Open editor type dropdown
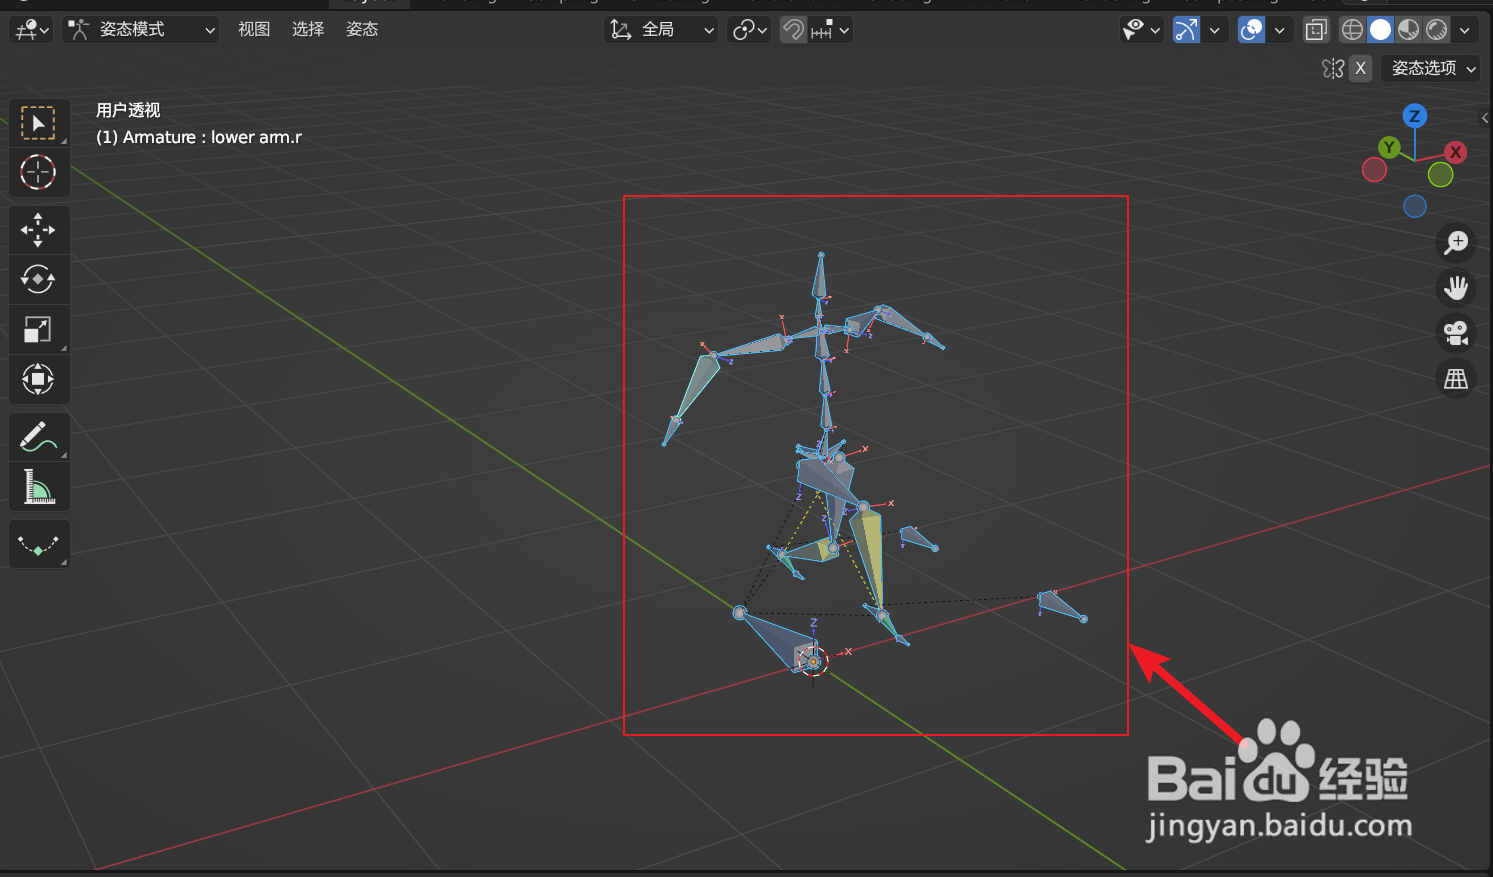This screenshot has width=1493, height=877. pos(31,30)
